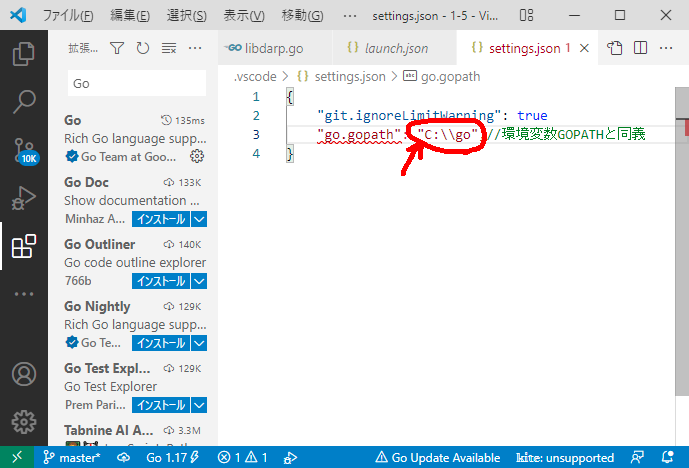Click the extensions search field containing Go
Screen dimensions: 689x468
(x=136, y=83)
